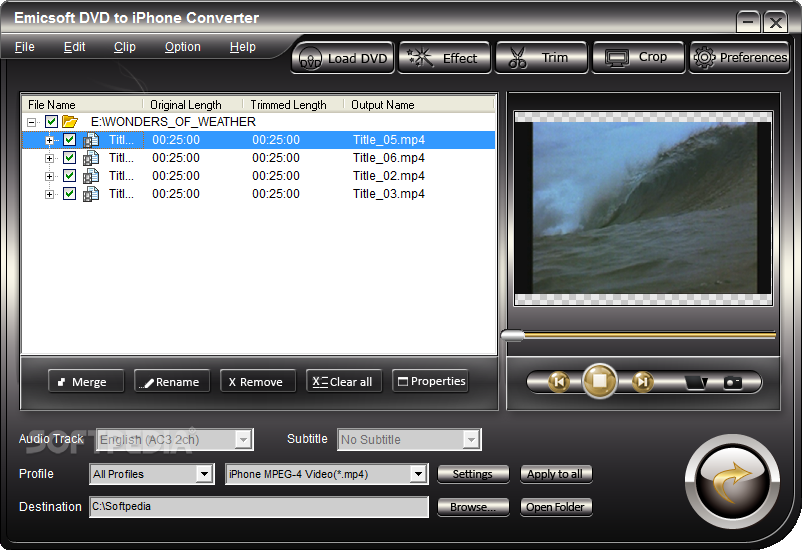Open the Trim scissors tool
The width and height of the screenshot is (802, 550).
click(541, 58)
